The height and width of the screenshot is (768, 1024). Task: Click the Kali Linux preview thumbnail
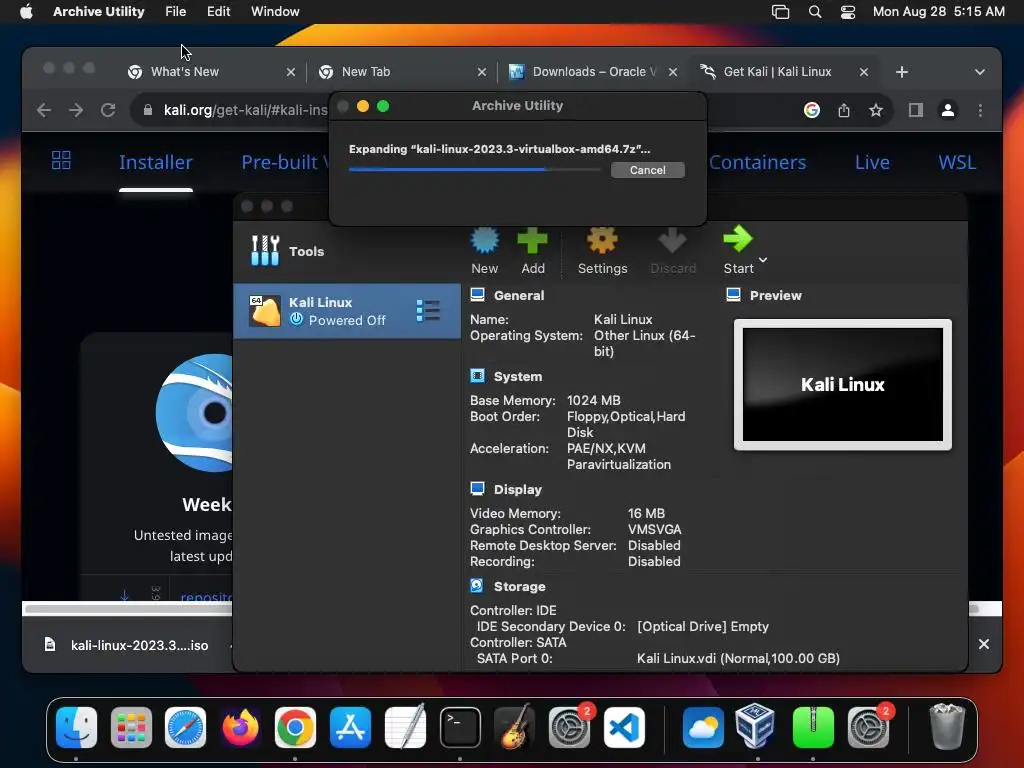[842, 385]
